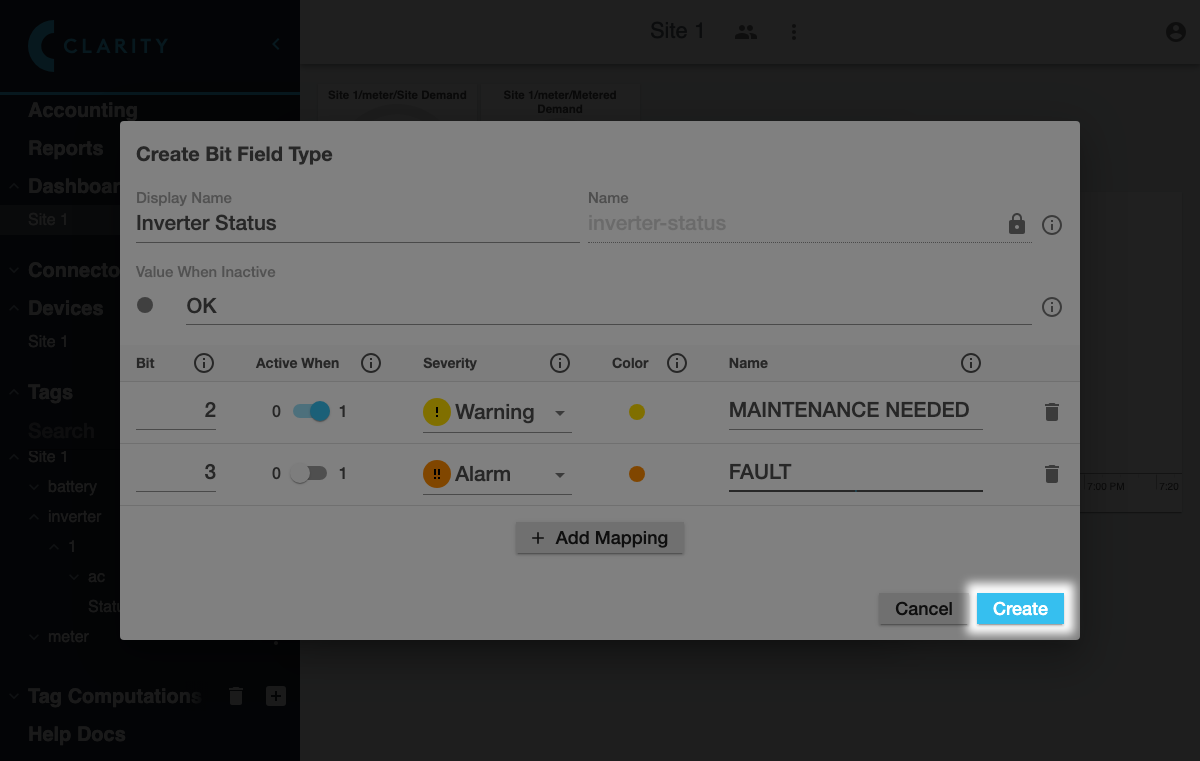1200x761 pixels.
Task: Delete the FAULT mapping row
Action: coord(1051,474)
